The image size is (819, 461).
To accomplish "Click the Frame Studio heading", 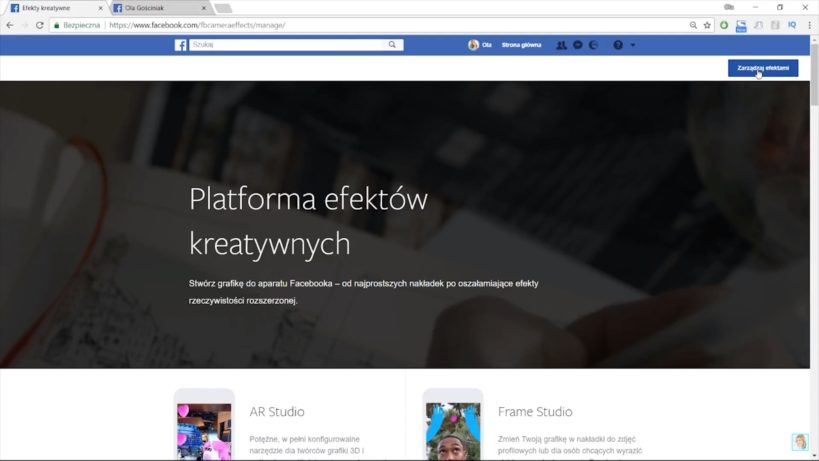I will [535, 411].
